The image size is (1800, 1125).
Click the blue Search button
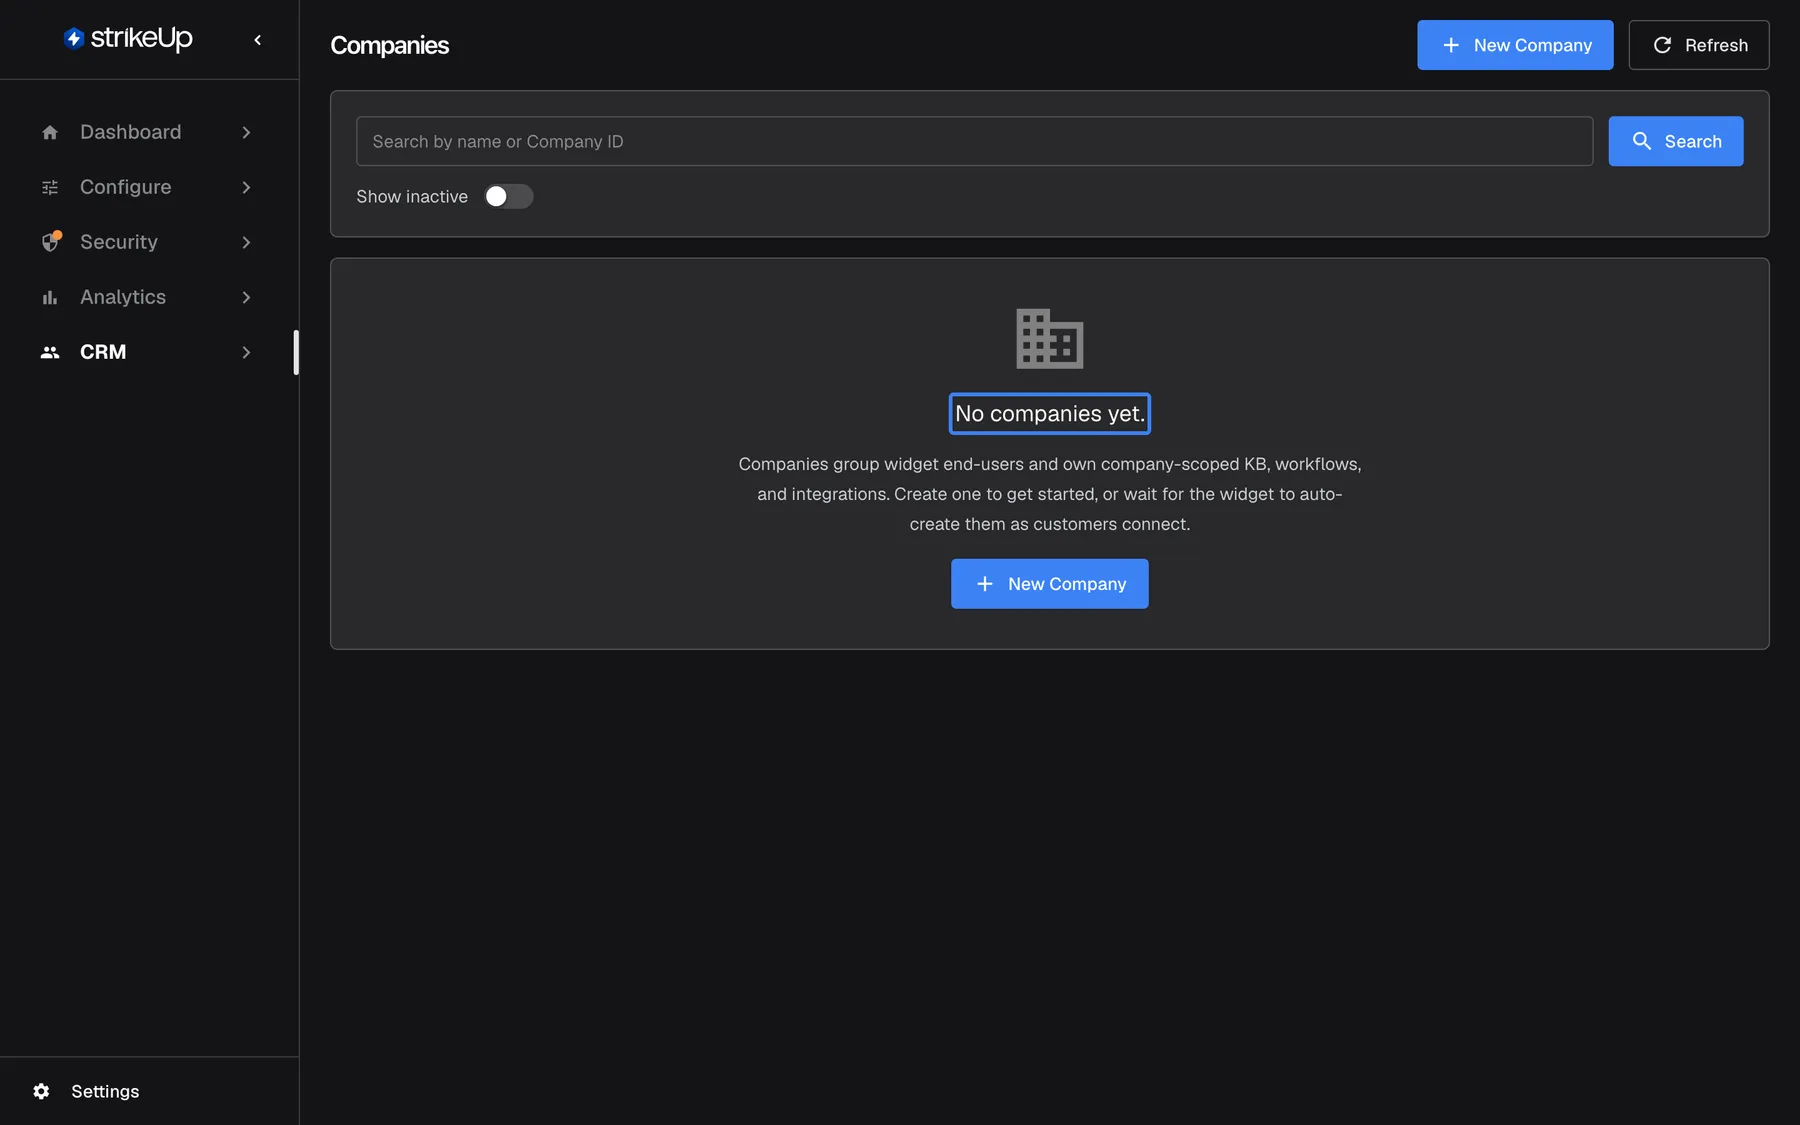tap(1676, 141)
